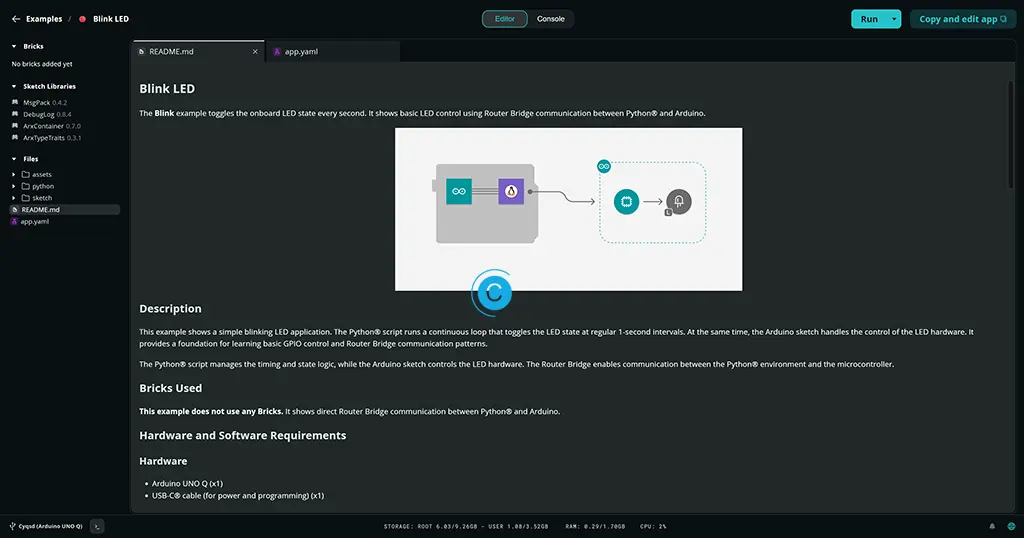Switch to the app.yaml tab
This screenshot has width=1024, height=538.
tap(301, 52)
